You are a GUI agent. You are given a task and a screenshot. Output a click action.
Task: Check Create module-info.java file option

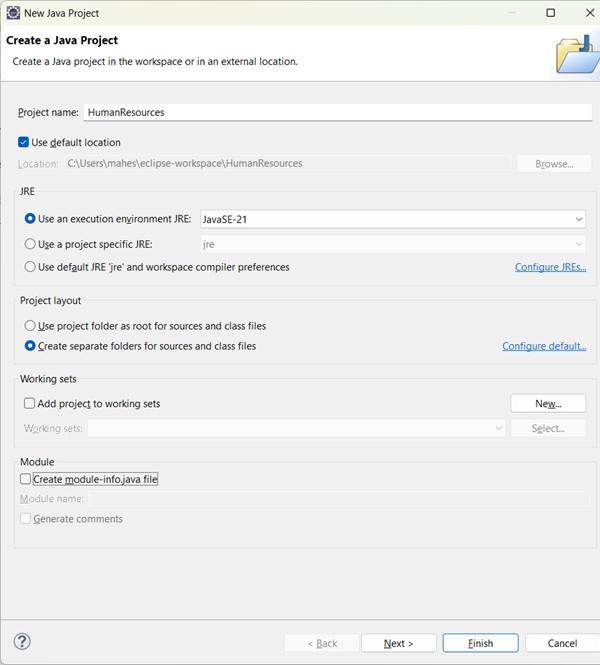[26, 479]
